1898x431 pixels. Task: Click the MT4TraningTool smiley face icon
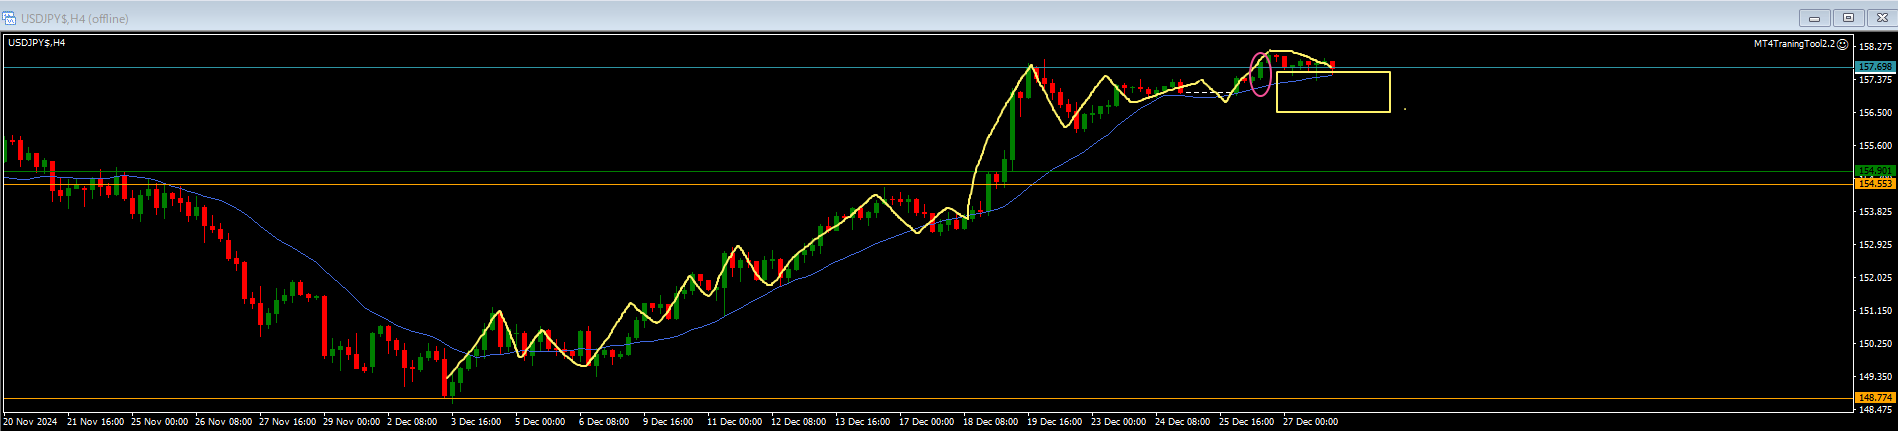click(x=1843, y=44)
